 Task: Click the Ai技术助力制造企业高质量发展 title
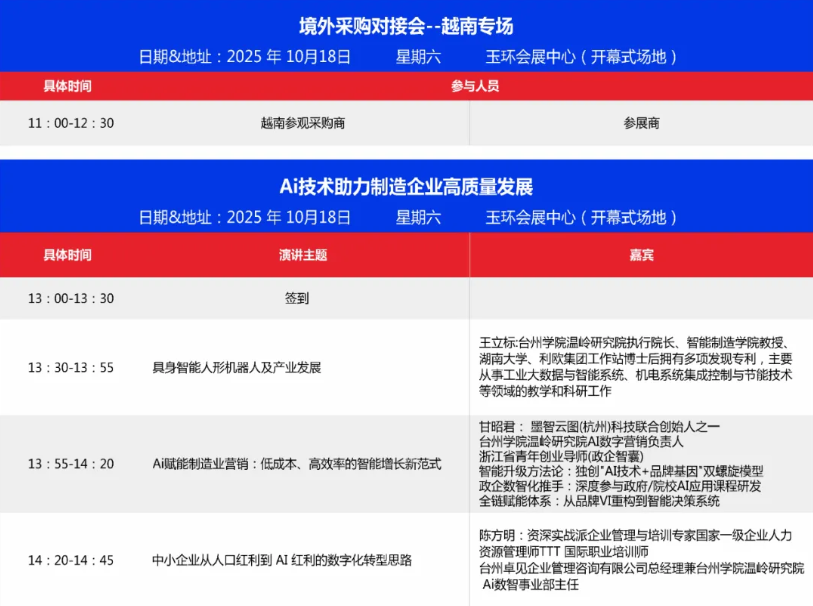point(406,187)
